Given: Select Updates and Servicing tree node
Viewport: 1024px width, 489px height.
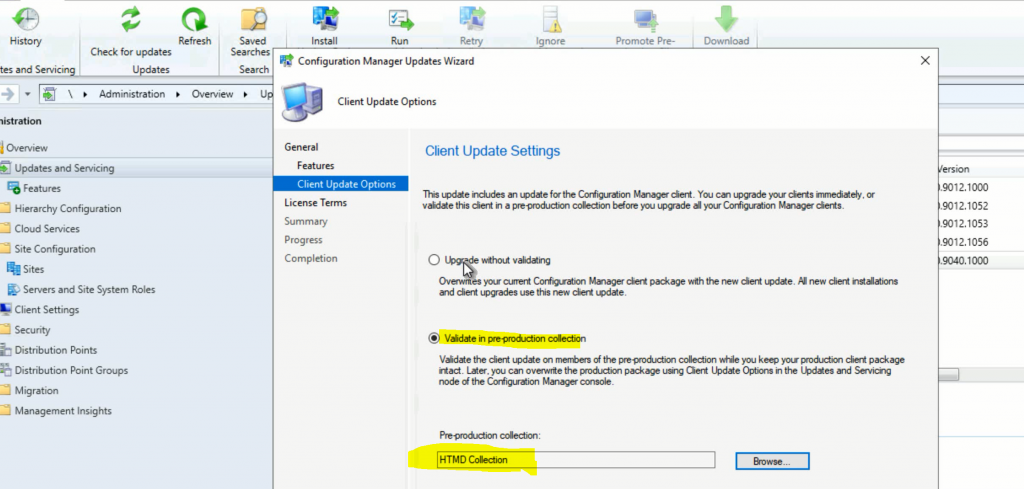Looking at the screenshot, I should (64, 168).
